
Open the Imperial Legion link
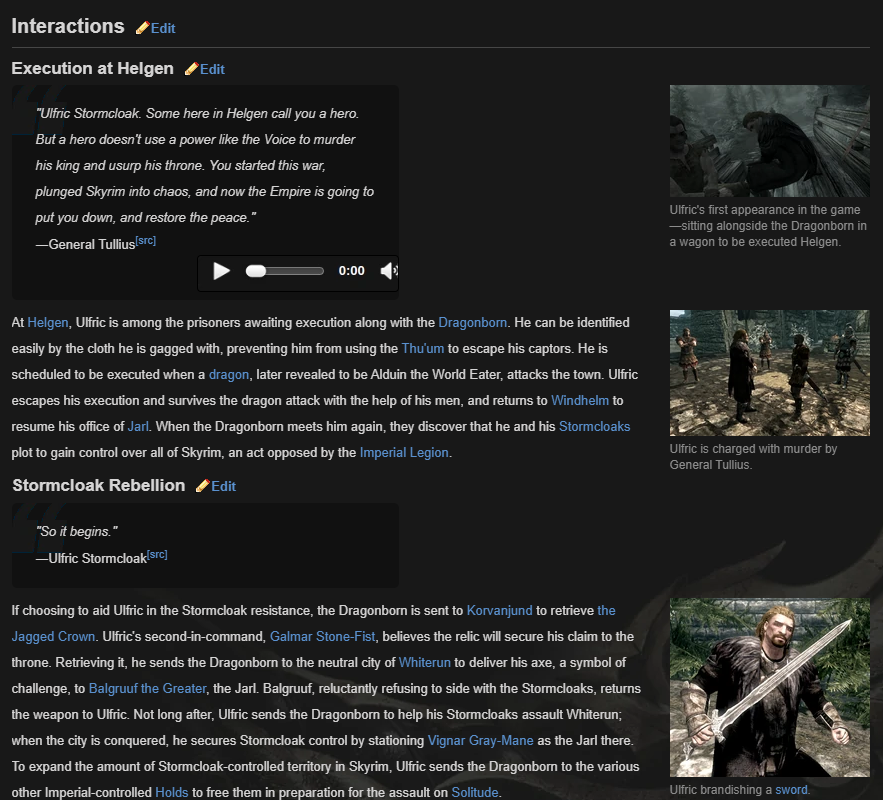tap(404, 453)
